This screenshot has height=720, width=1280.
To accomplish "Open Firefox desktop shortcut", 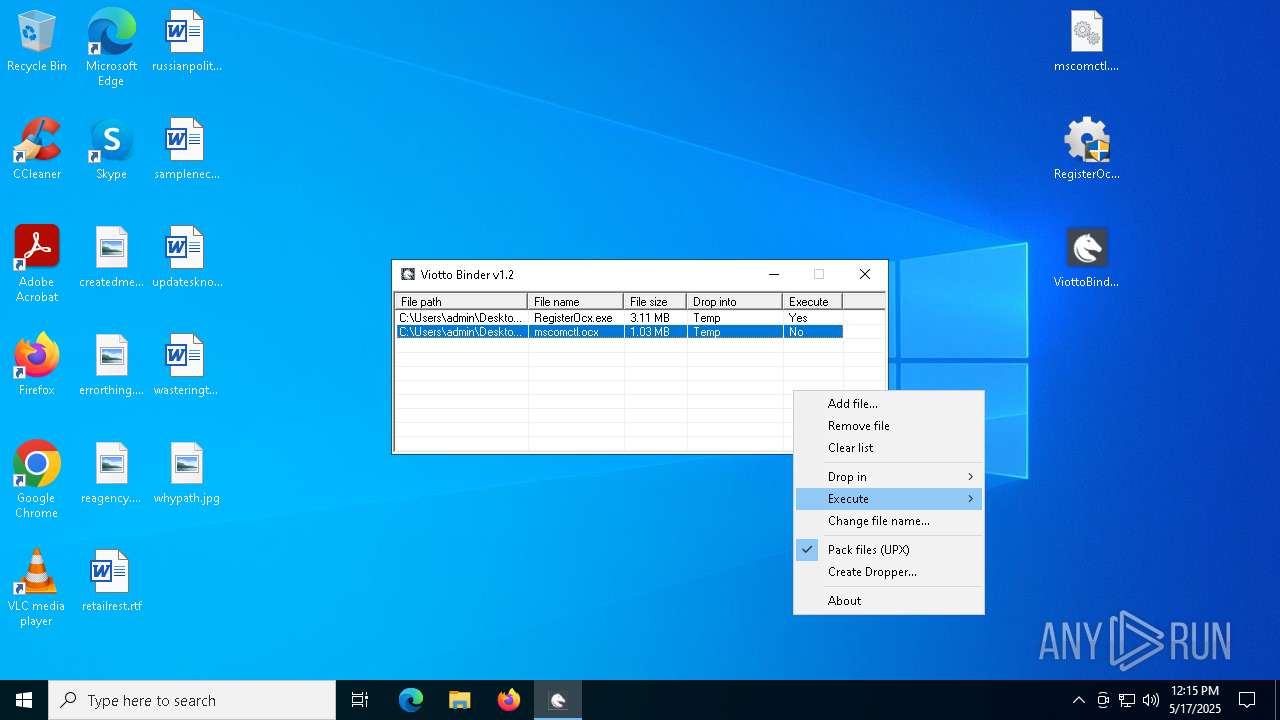I will (x=37, y=366).
